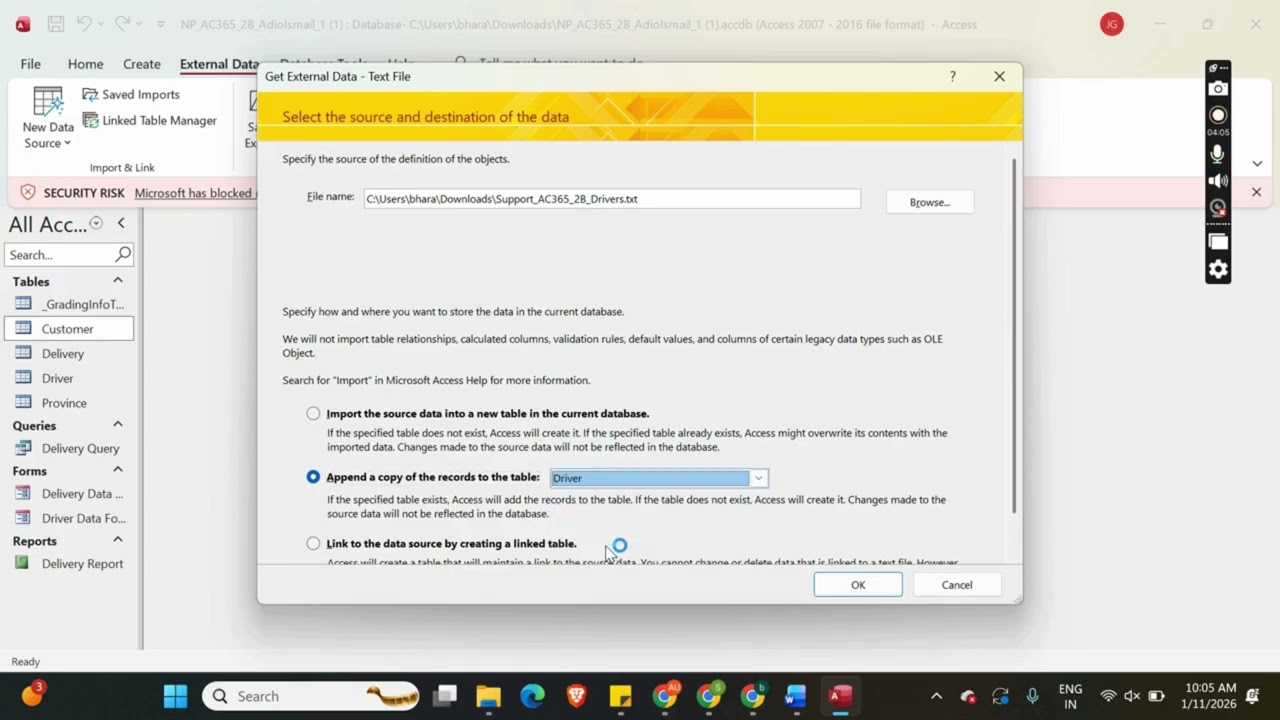The height and width of the screenshot is (720, 1280).
Task: Toggle the microphone in recorder toolbar
Action: [x=1217, y=154]
